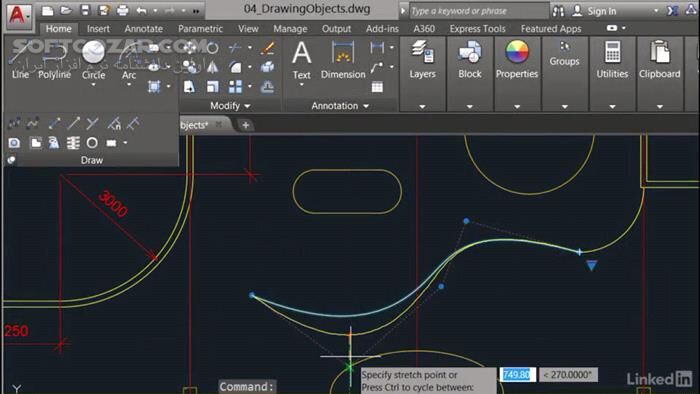Open the Home ribbon tab

pos(58,29)
